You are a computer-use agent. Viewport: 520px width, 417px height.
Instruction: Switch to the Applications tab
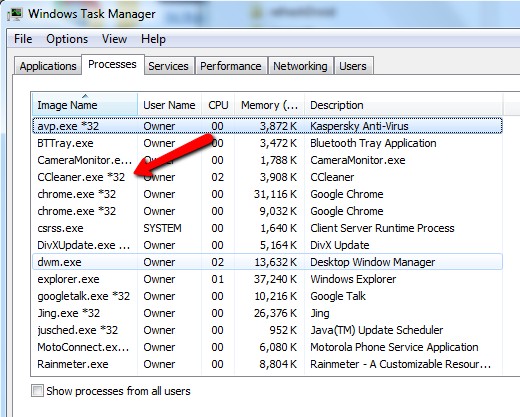pos(48,66)
